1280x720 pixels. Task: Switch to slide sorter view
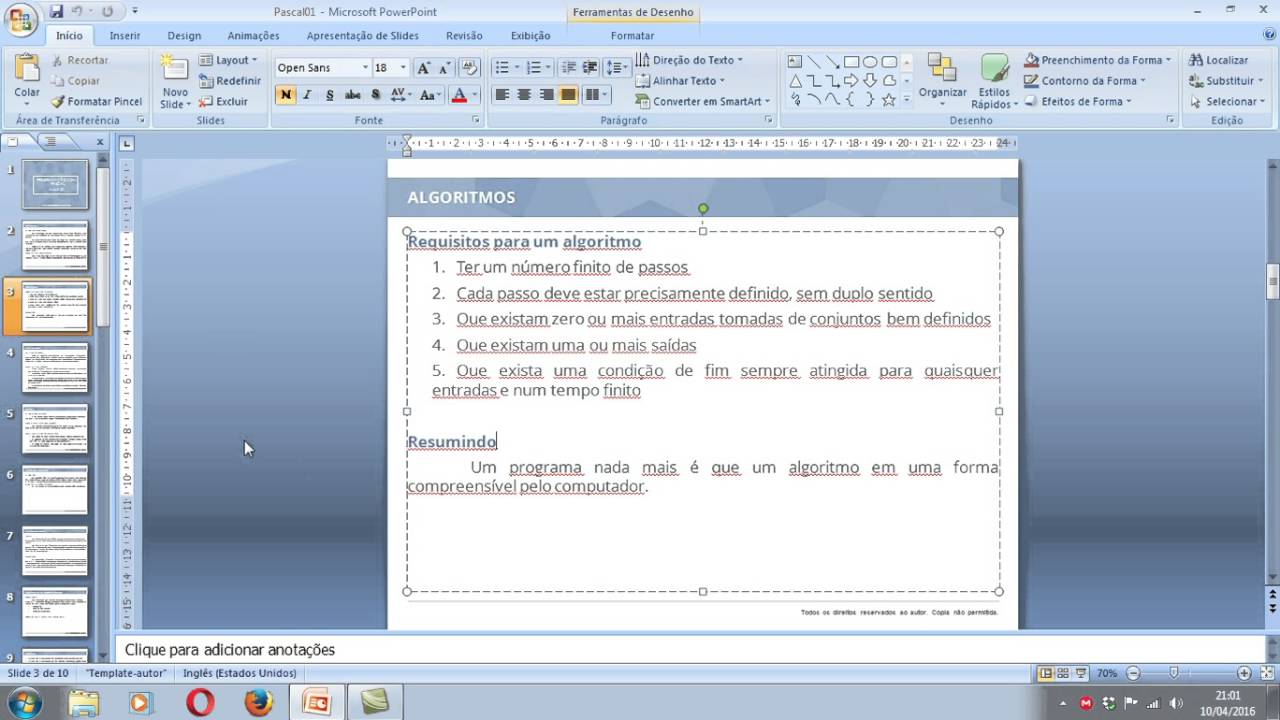pyautogui.click(x=1062, y=674)
